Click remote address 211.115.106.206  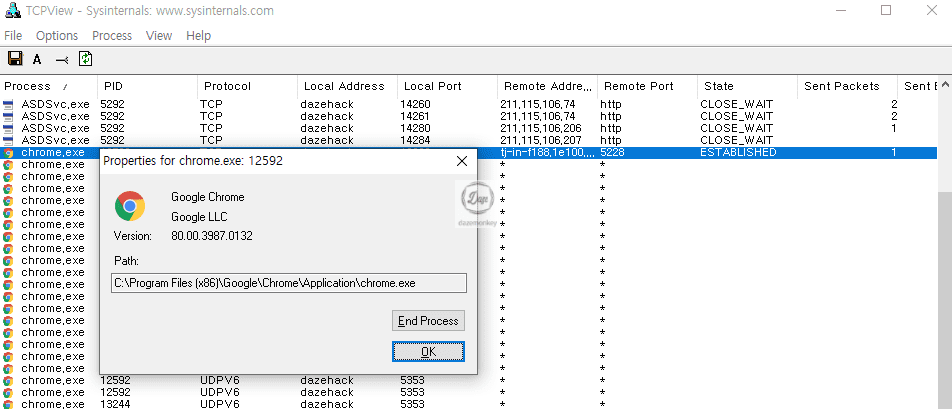coord(541,128)
